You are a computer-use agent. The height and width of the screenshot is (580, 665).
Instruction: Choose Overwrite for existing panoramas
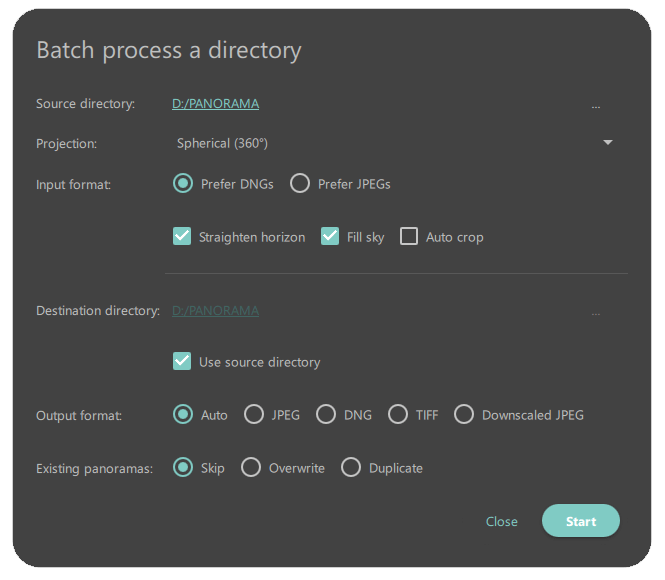coord(251,467)
